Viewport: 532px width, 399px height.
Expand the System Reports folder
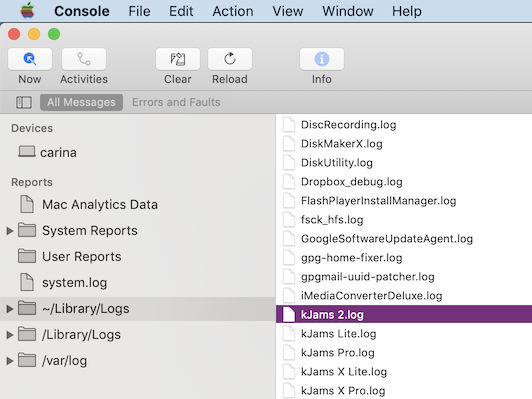click(x=10, y=231)
